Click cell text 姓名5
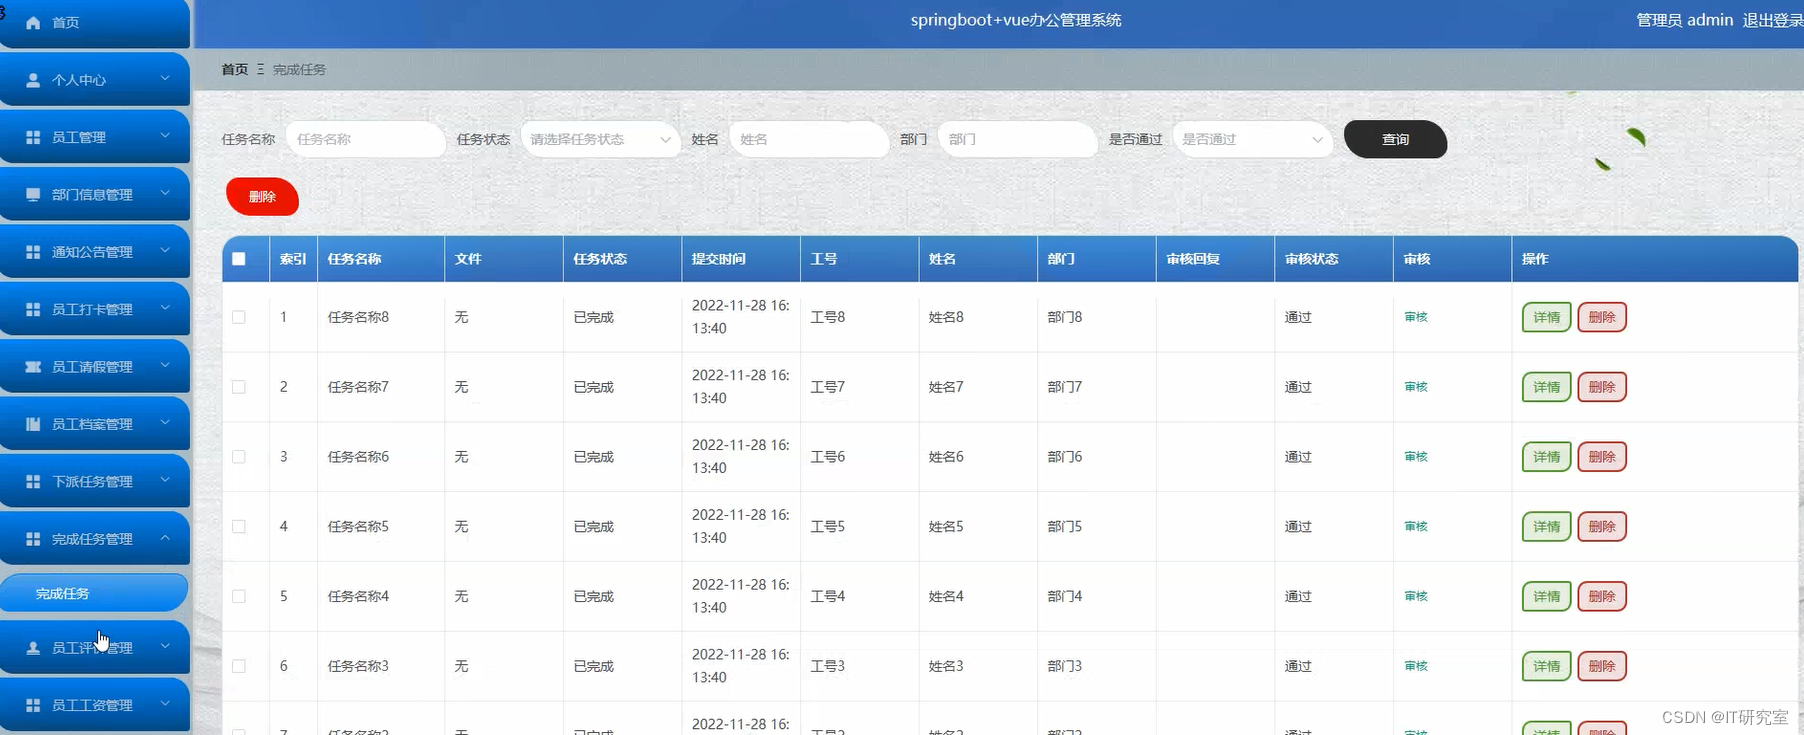Image resolution: width=1804 pixels, height=735 pixels. [x=946, y=526]
